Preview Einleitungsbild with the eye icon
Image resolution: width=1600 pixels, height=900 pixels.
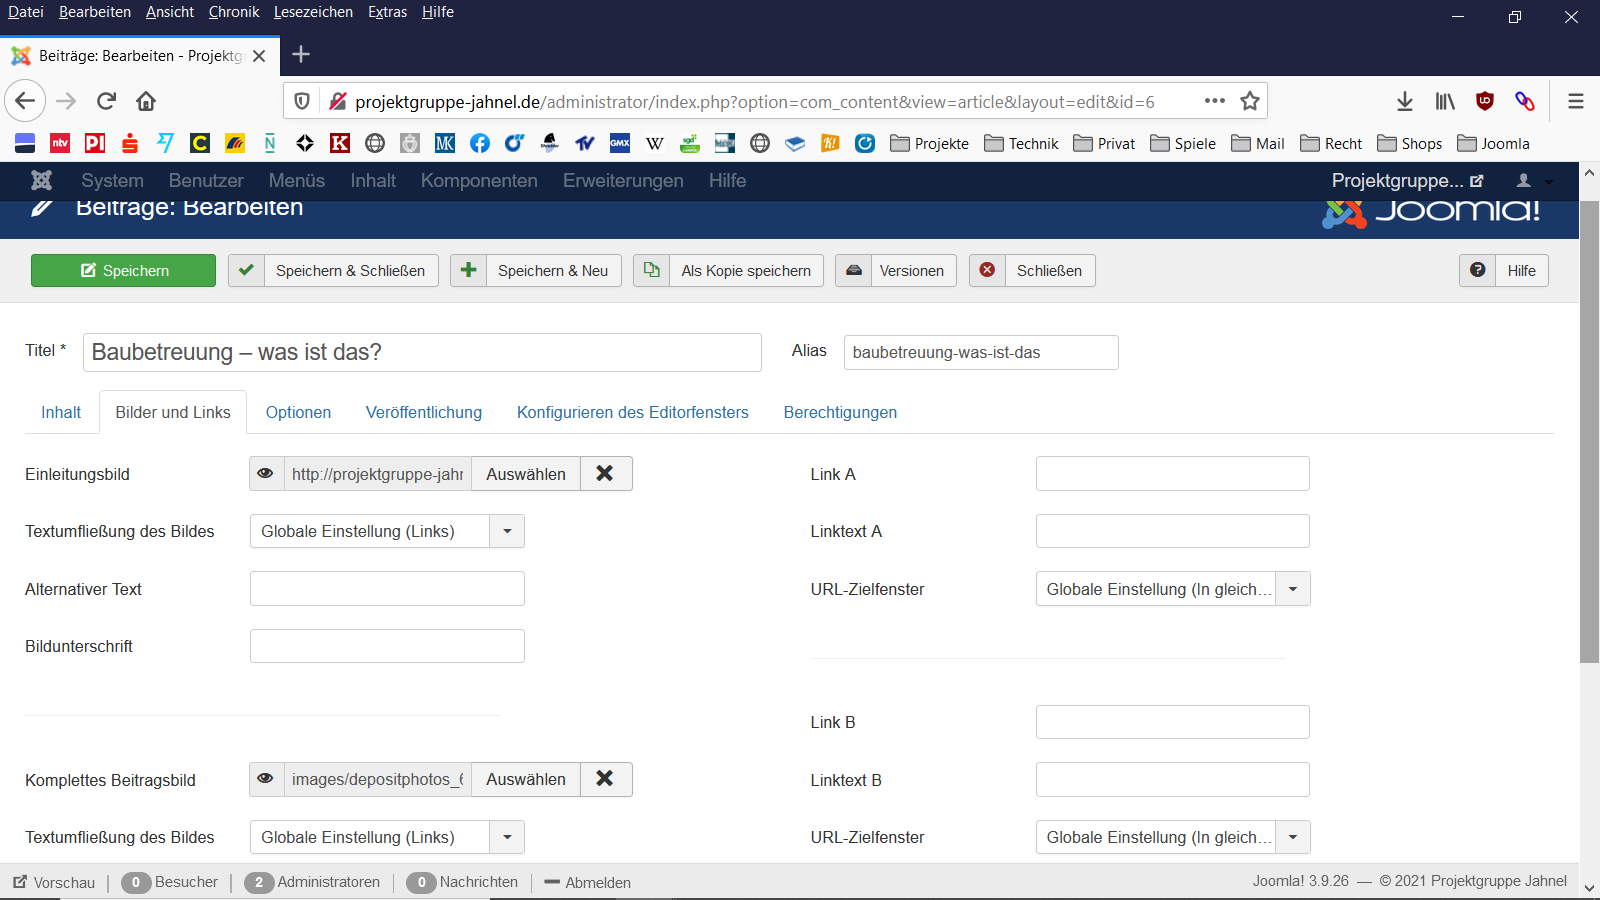click(266, 474)
